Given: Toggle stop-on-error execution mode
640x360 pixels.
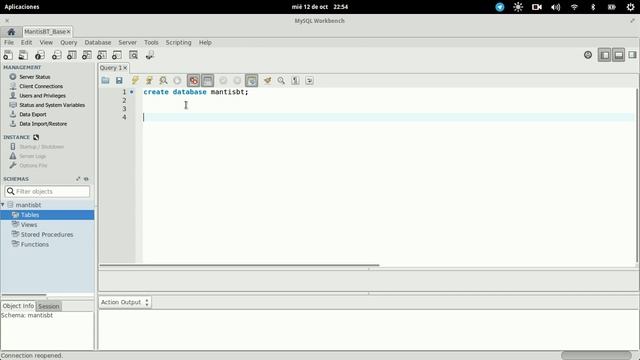Looking at the screenshot, I should pos(193,80).
